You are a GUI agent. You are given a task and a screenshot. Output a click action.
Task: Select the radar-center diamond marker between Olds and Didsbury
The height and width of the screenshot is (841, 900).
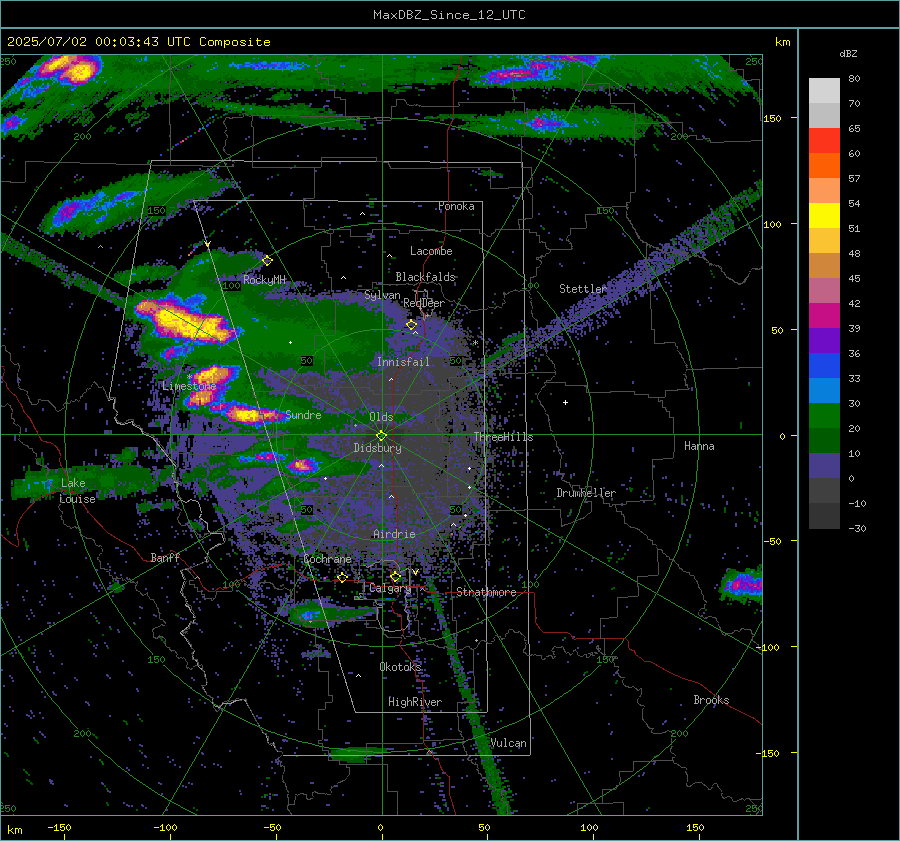click(x=381, y=436)
